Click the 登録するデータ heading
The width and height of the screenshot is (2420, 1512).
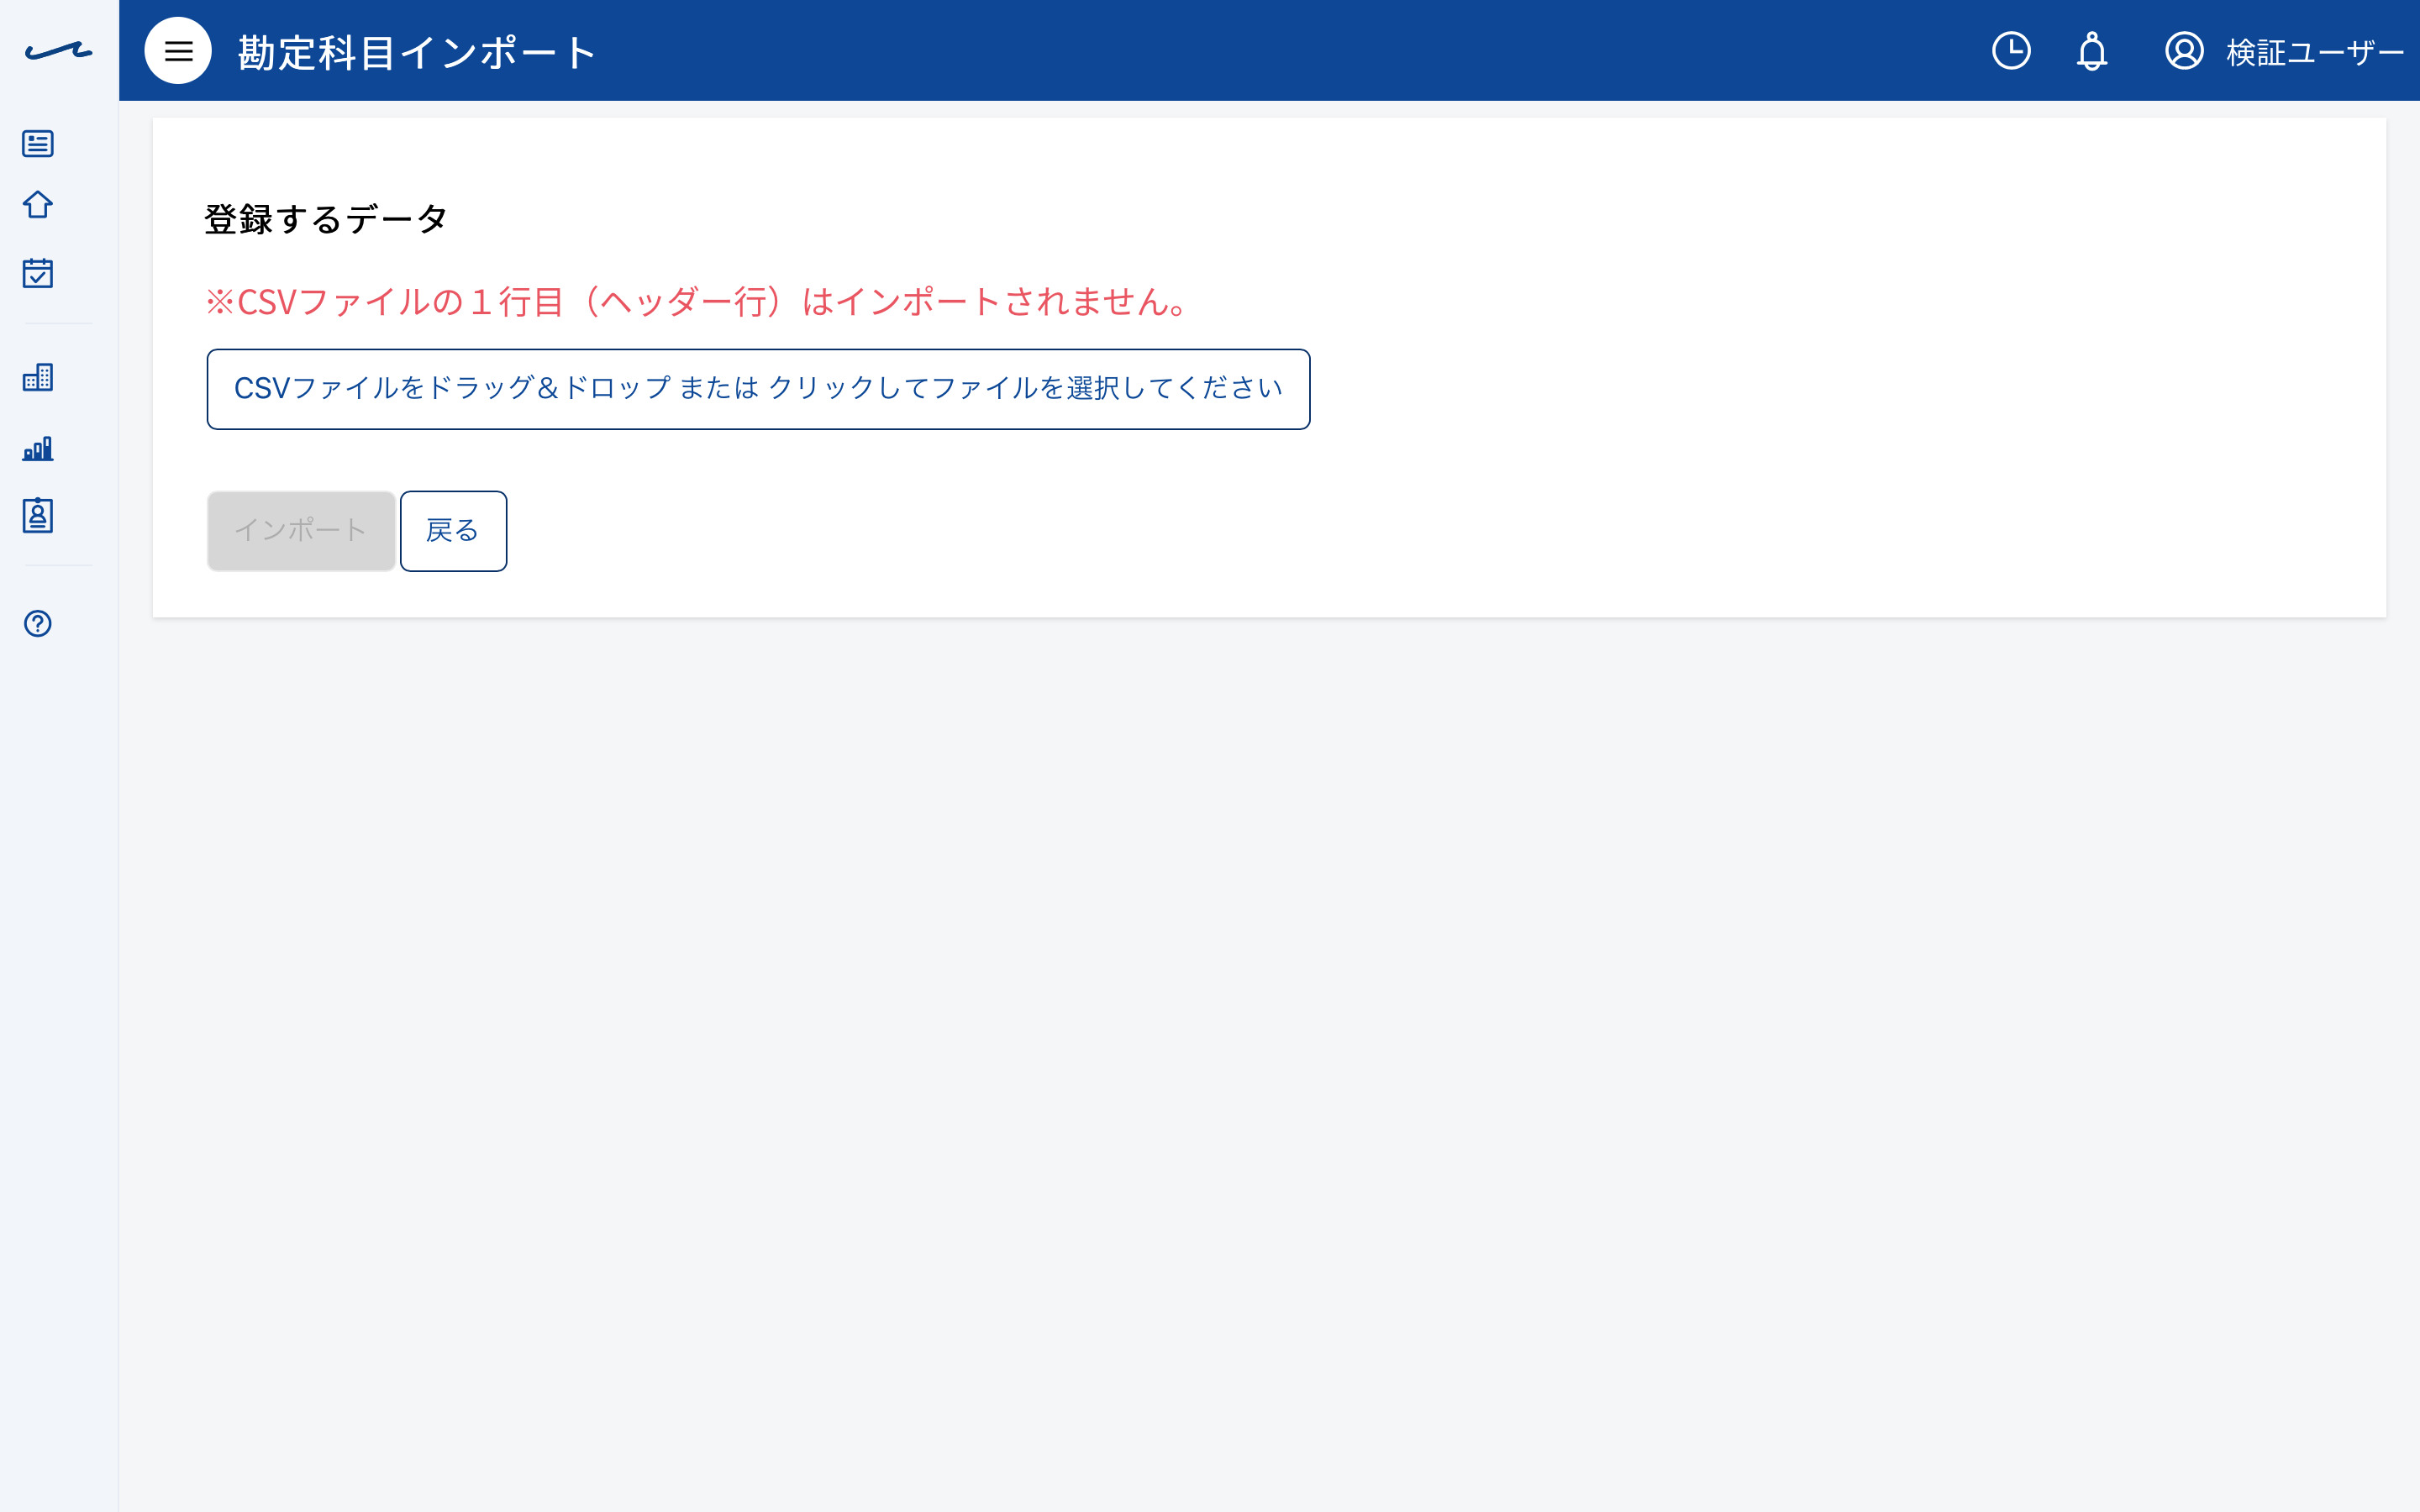[x=325, y=219]
